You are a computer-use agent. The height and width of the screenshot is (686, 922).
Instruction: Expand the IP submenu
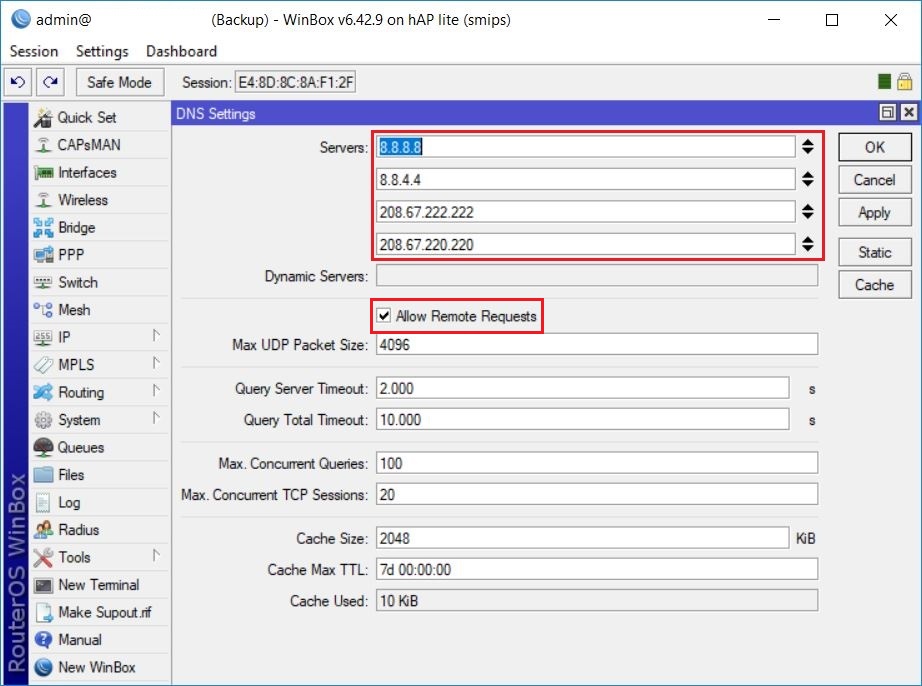tap(156, 336)
